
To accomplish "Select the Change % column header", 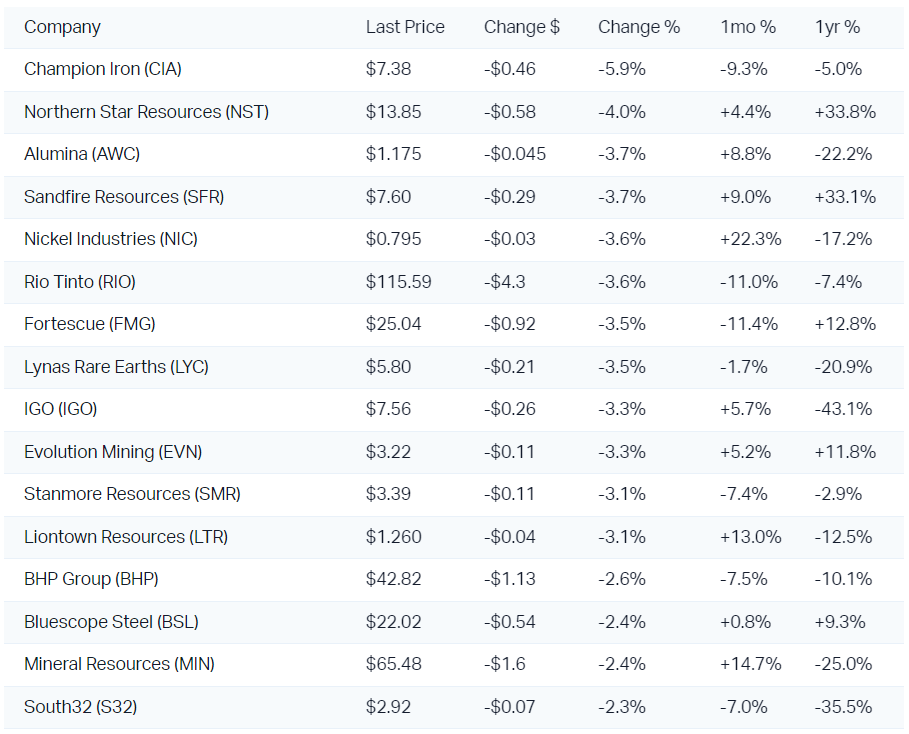I will click(638, 27).
